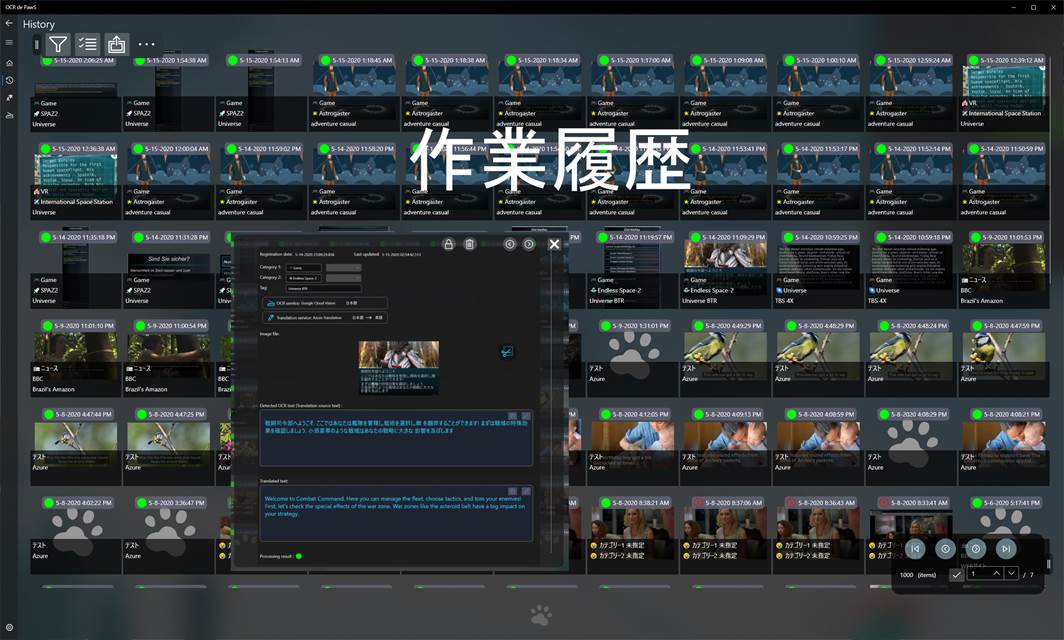The image size is (1064, 640).
Task: Click the back arrow beside History
Action: click(9, 23)
